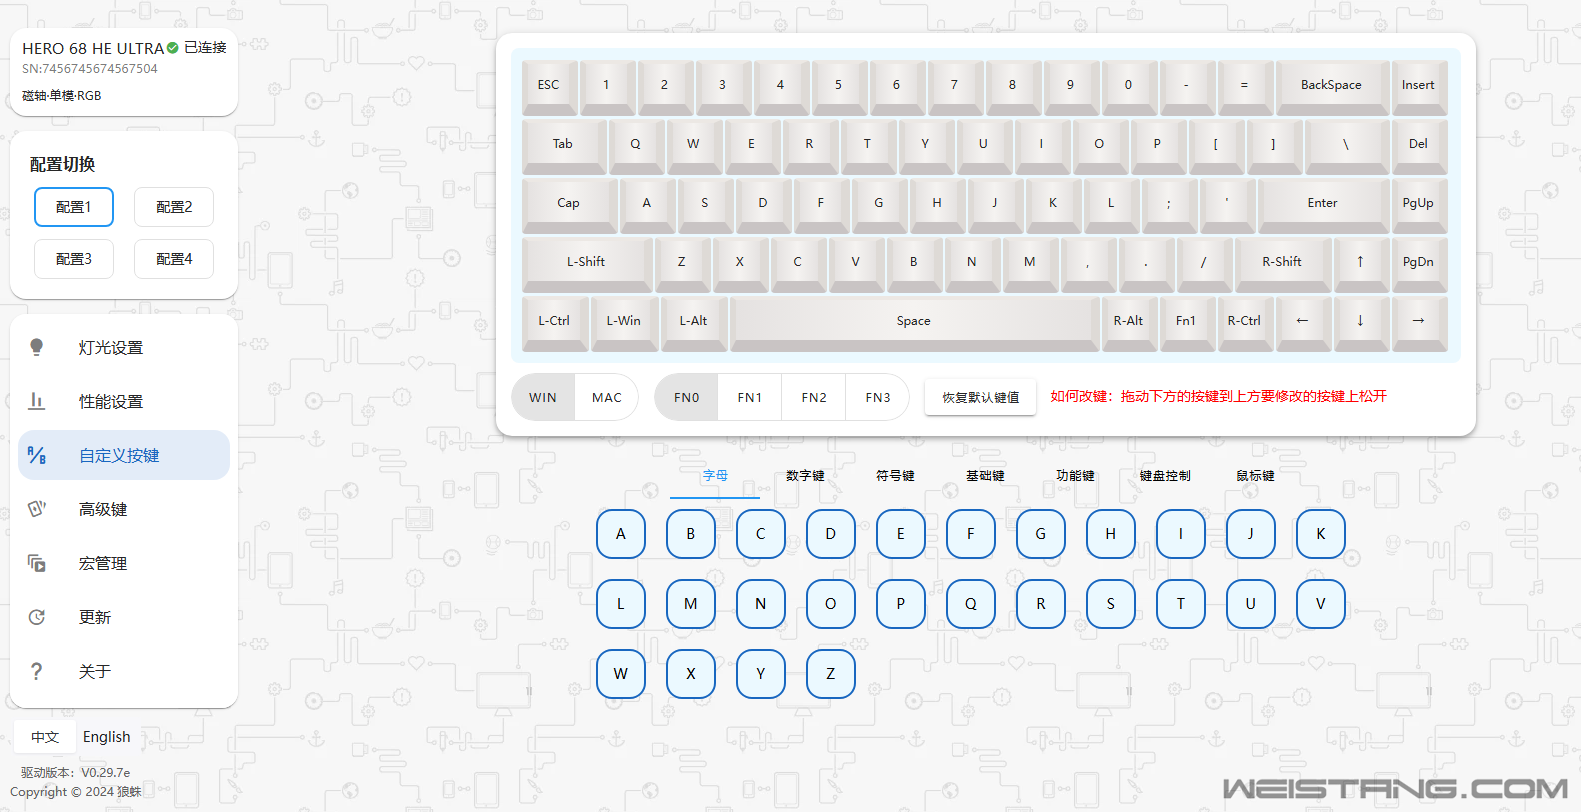Pick the letter K keycap below

[1321, 534]
